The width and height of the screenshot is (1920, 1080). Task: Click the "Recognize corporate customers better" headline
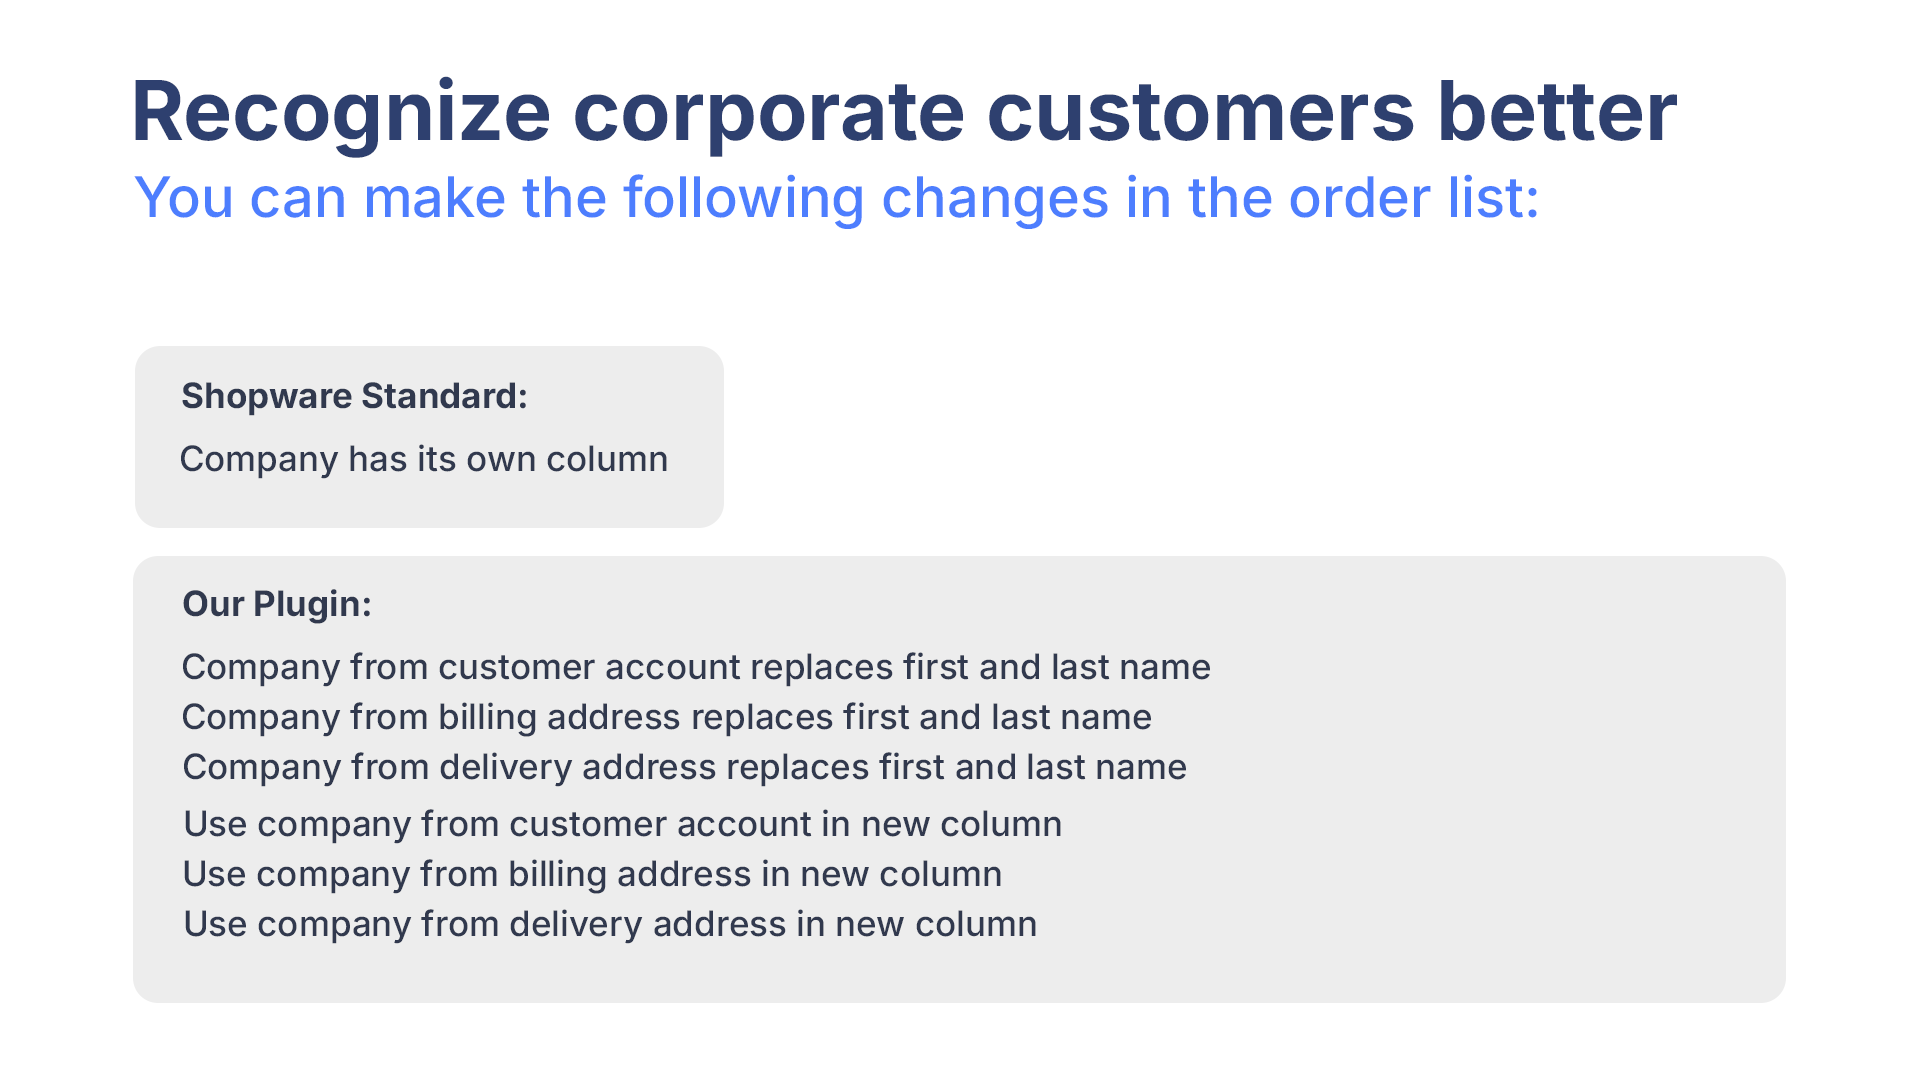903,112
